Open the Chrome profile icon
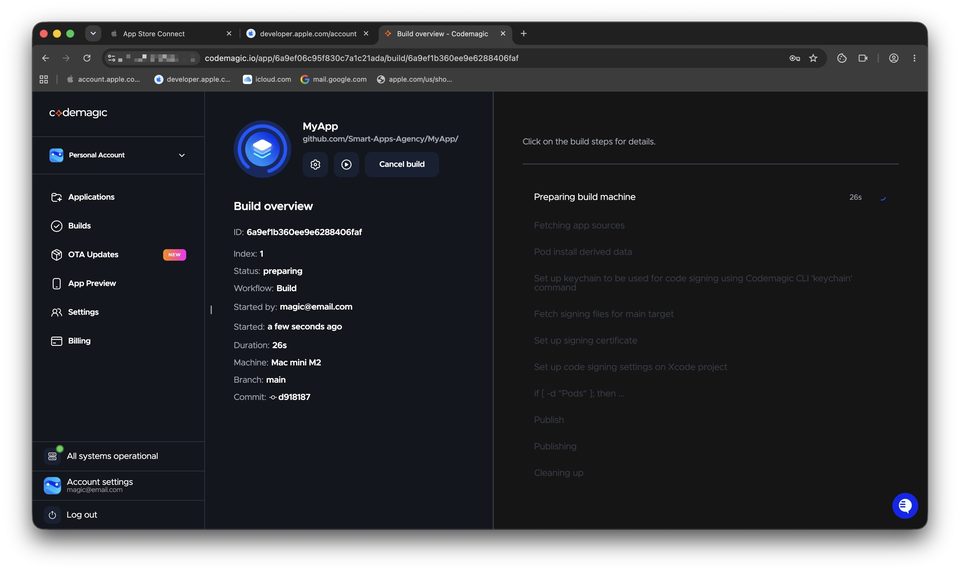Viewport: 960px width, 572px height. click(894, 58)
